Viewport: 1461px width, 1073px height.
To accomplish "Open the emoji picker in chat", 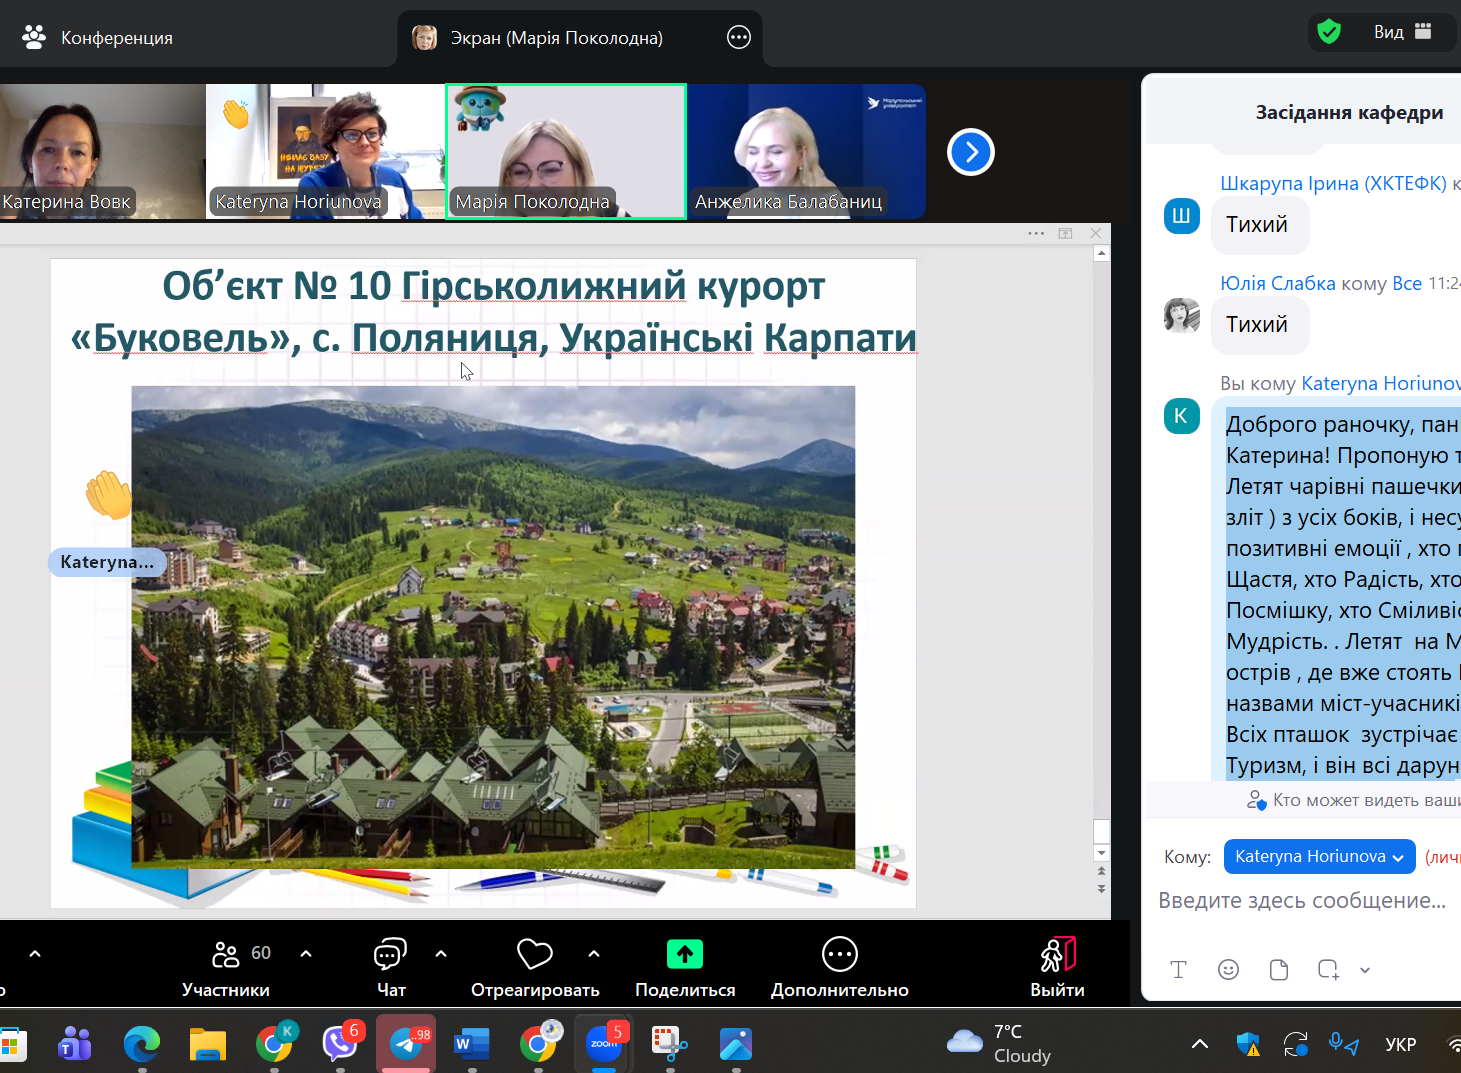I will (1228, 969).
